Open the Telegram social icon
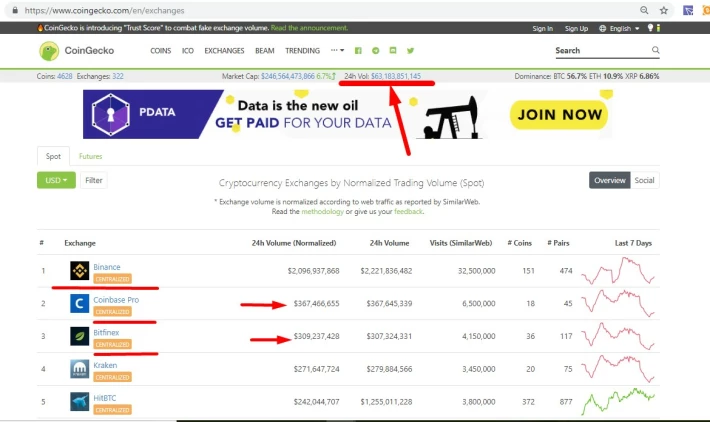 (375, 51)
